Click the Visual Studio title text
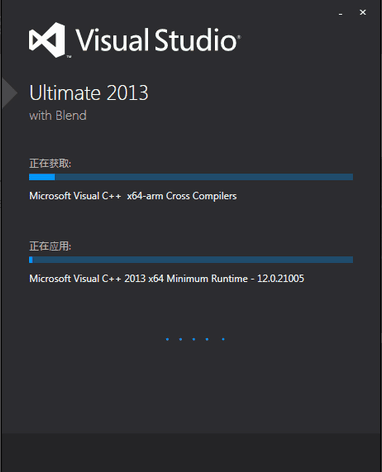The height and width of the screenshot is (472, 382). point(157,40)
